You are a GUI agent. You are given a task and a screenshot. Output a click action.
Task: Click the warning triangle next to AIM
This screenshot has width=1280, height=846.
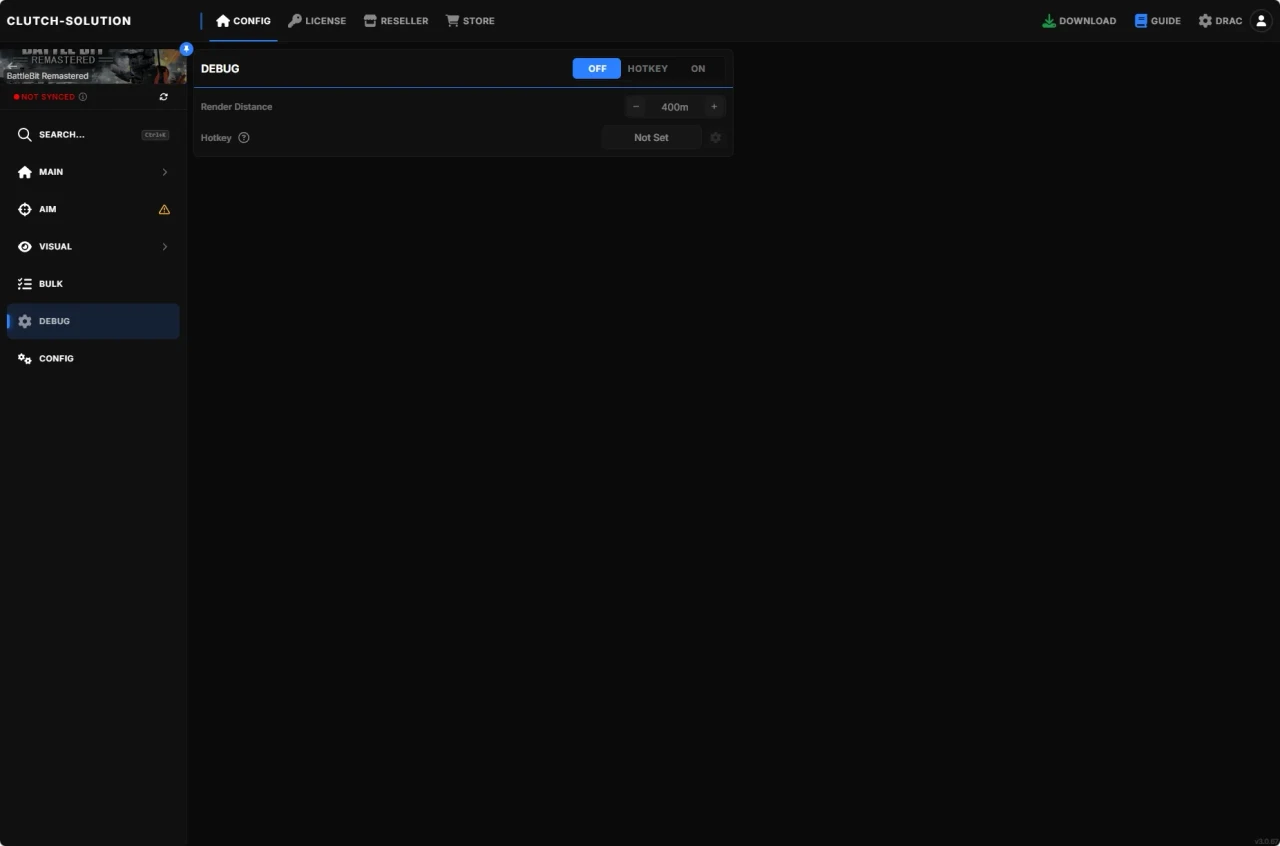click(164, 209)
